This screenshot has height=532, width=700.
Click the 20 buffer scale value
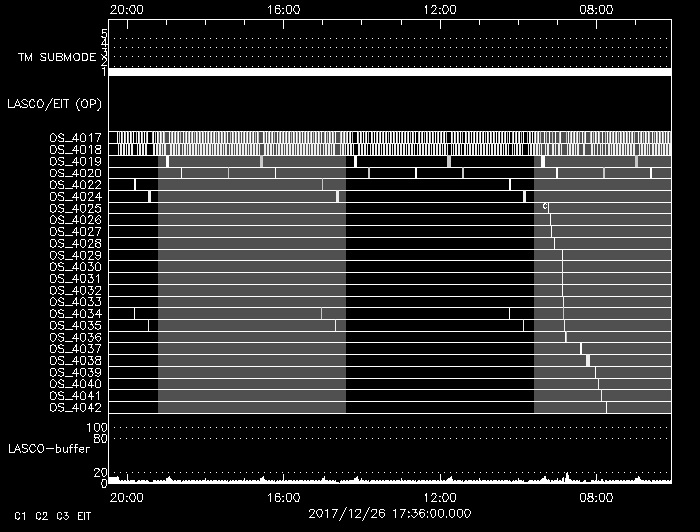100,472
